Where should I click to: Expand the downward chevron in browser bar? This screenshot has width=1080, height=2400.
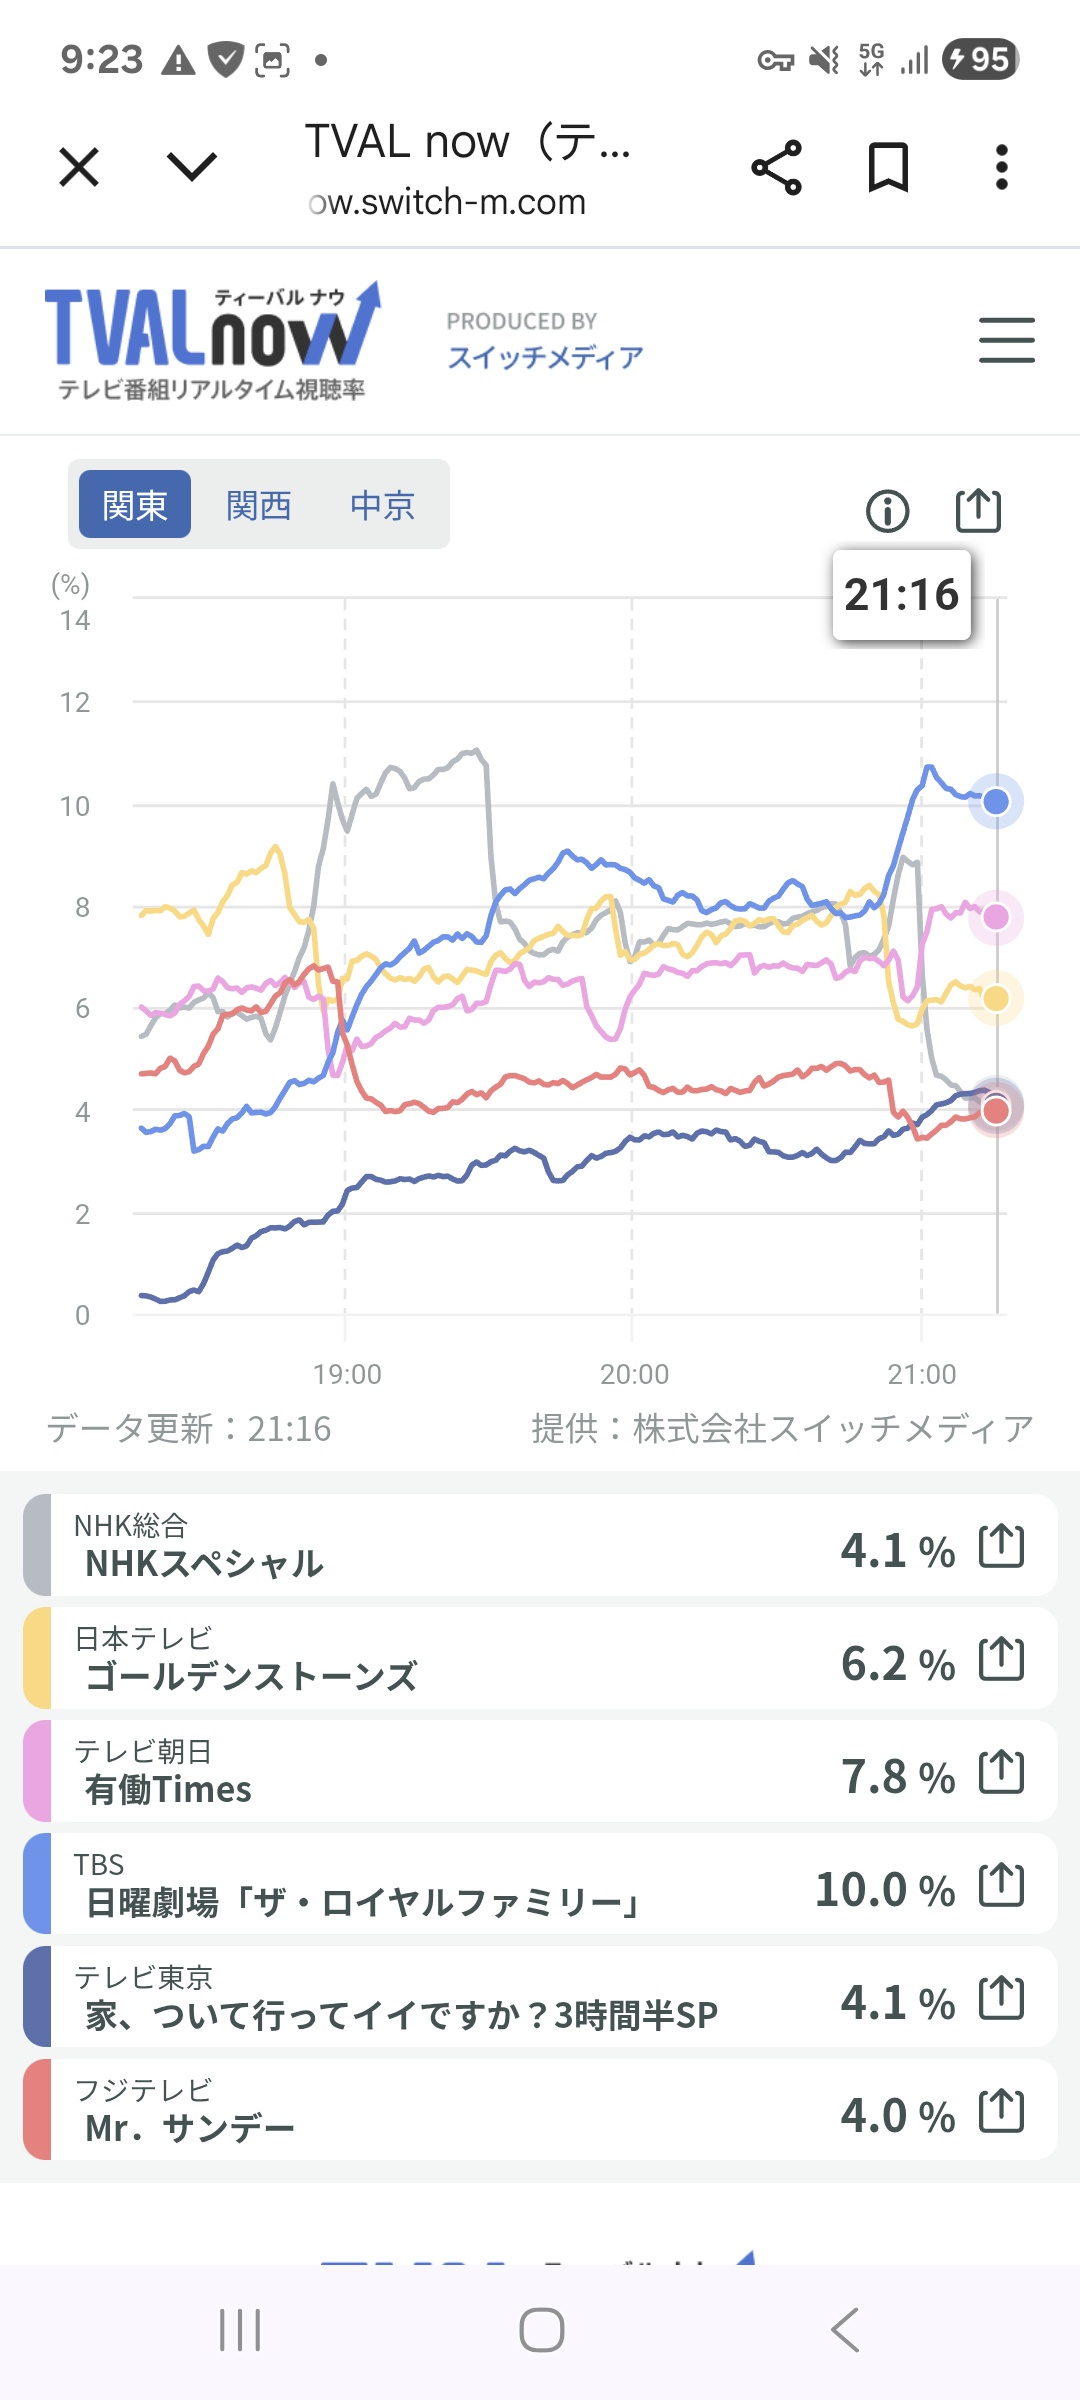[x=192, y=167]
